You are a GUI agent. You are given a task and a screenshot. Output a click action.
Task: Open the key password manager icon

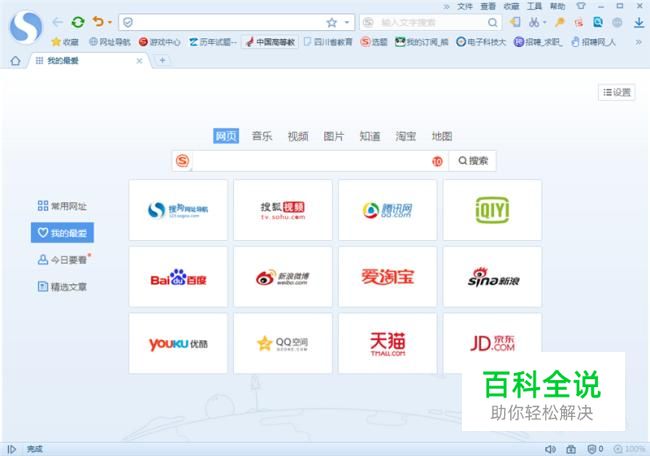point(560,22)
